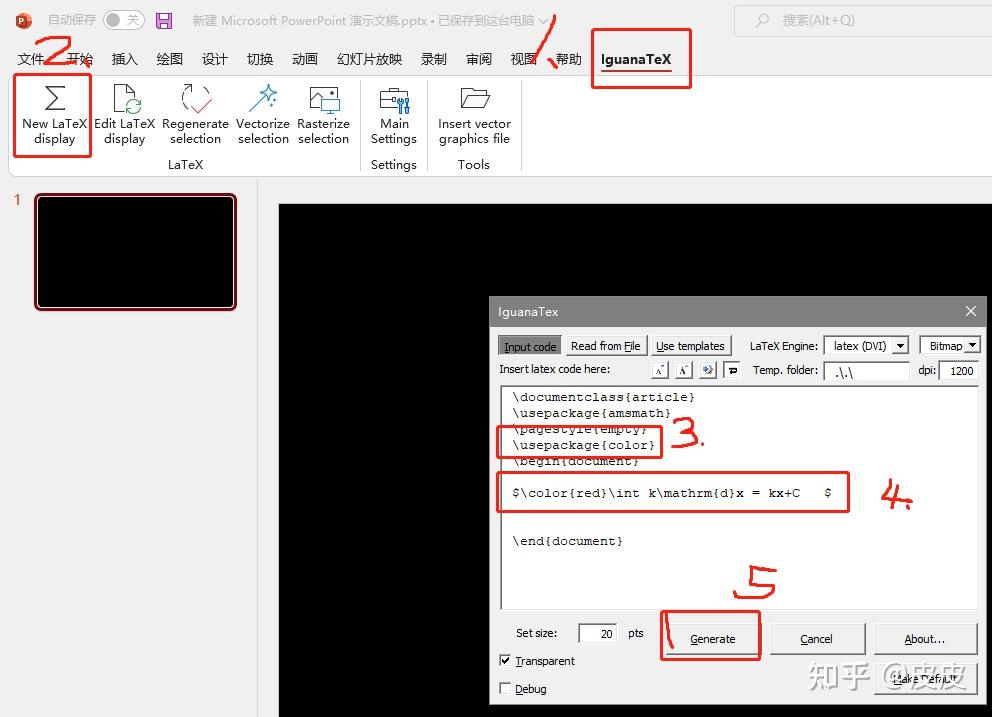Viewport: 992px width, 717px height.
Task: Expand the file name title dropdown chevron
Action: pyautogui.click(x=543, y=21)
